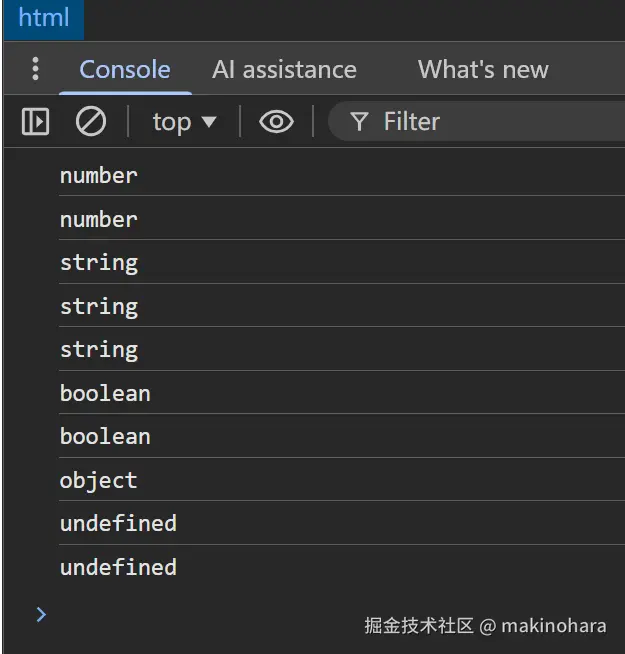This screenshot has width=625, height=654.
Task: Switch to the Console tab
Action: pos(125,69)
